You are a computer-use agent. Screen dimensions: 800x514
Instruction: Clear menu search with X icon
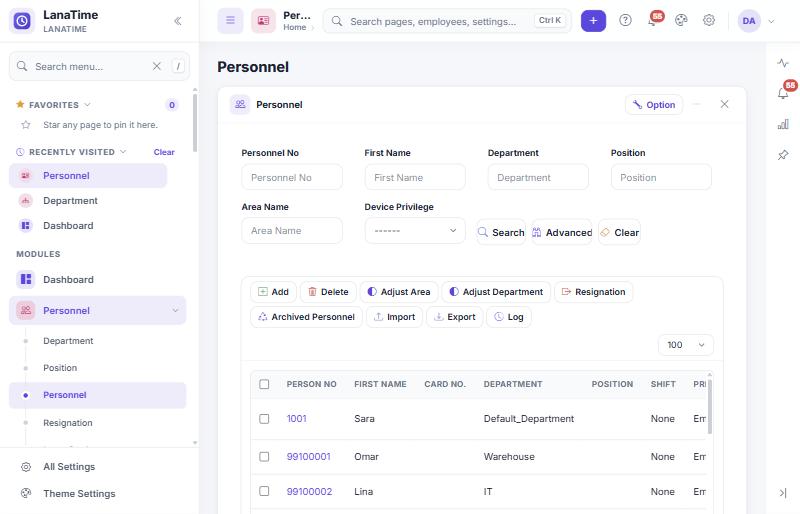(x=157, y=66)
